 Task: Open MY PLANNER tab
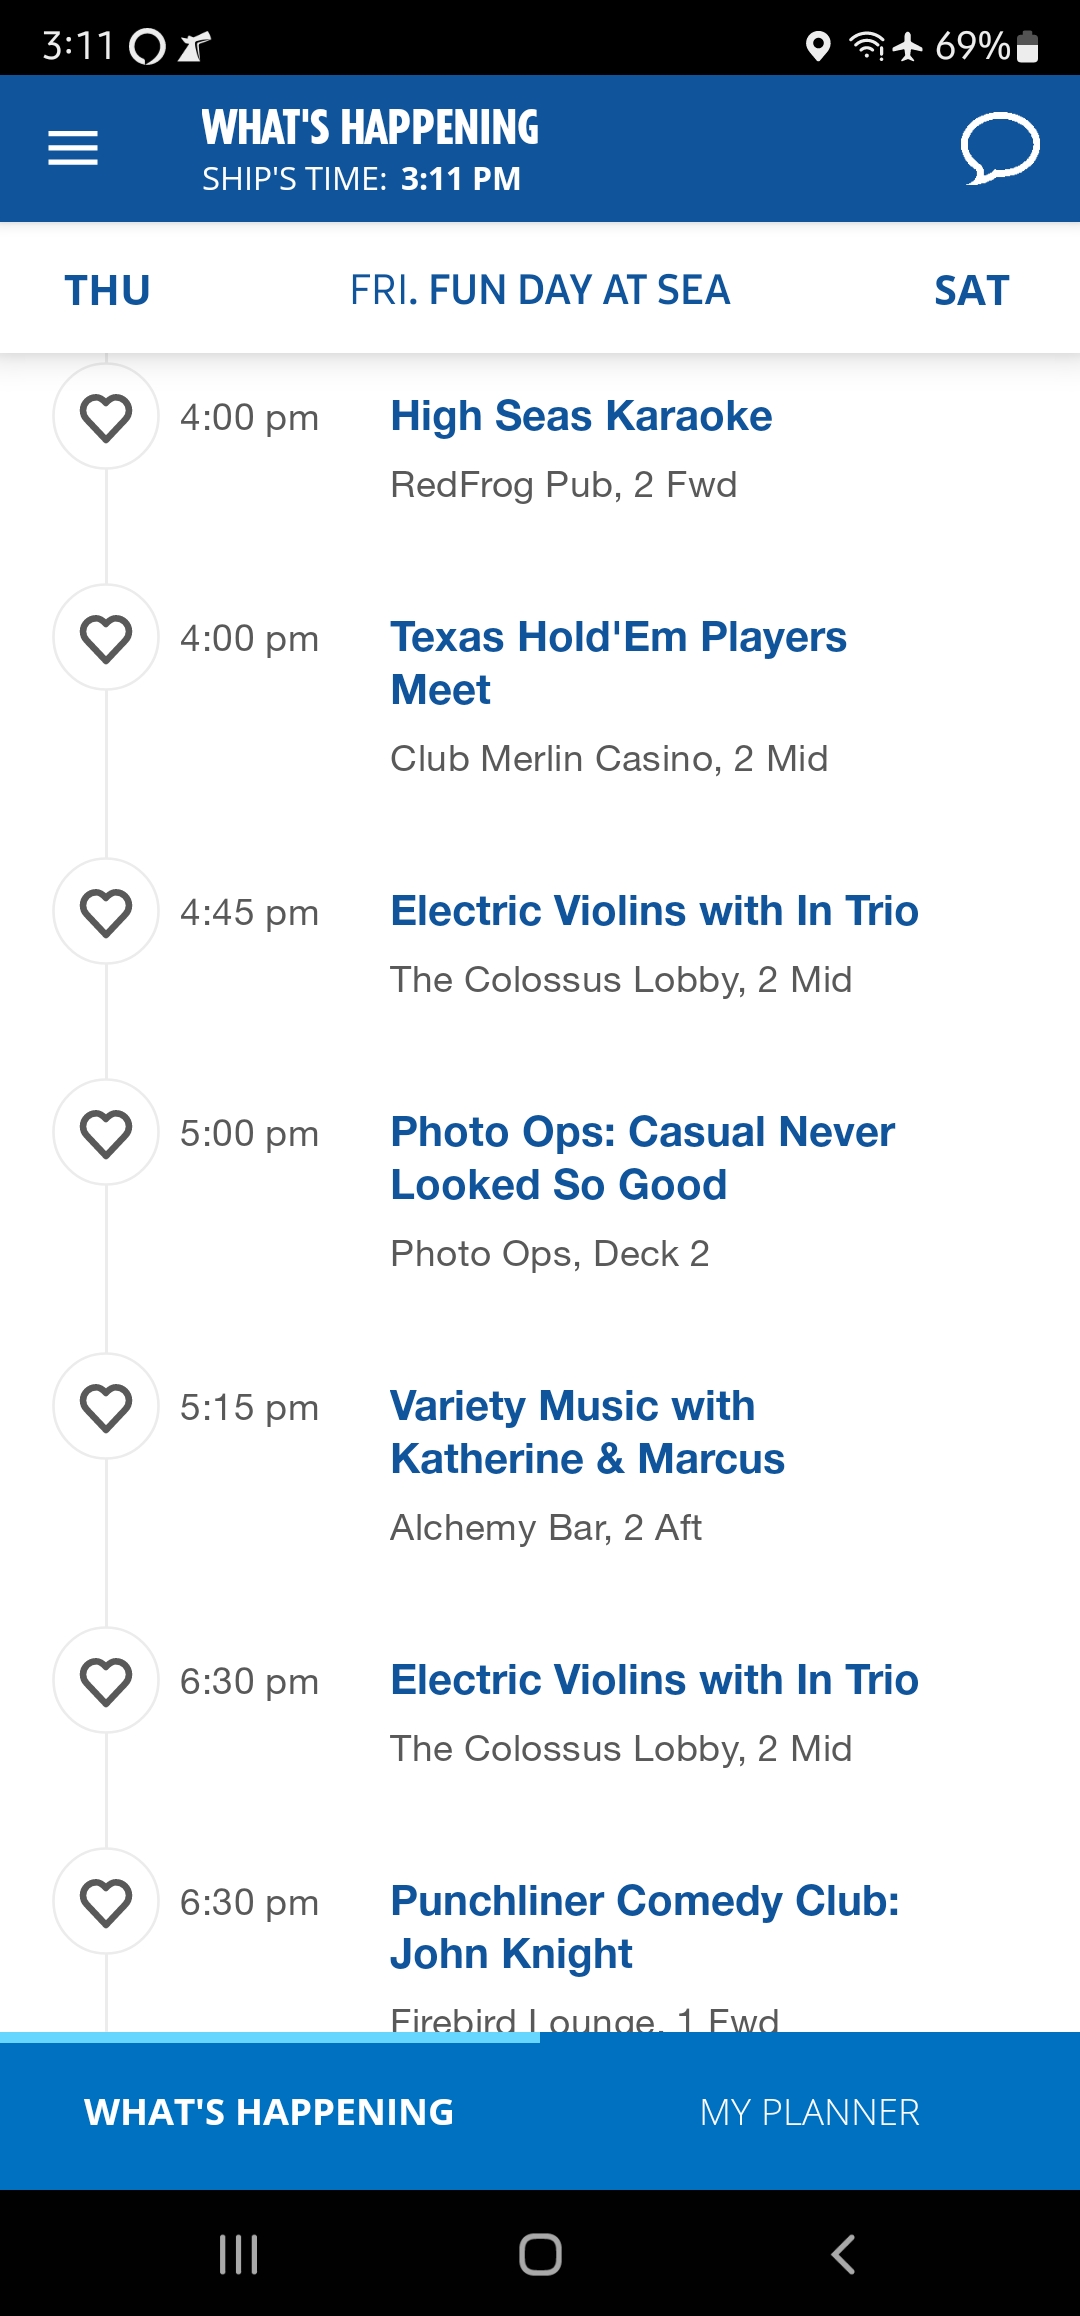[810, 2112]
